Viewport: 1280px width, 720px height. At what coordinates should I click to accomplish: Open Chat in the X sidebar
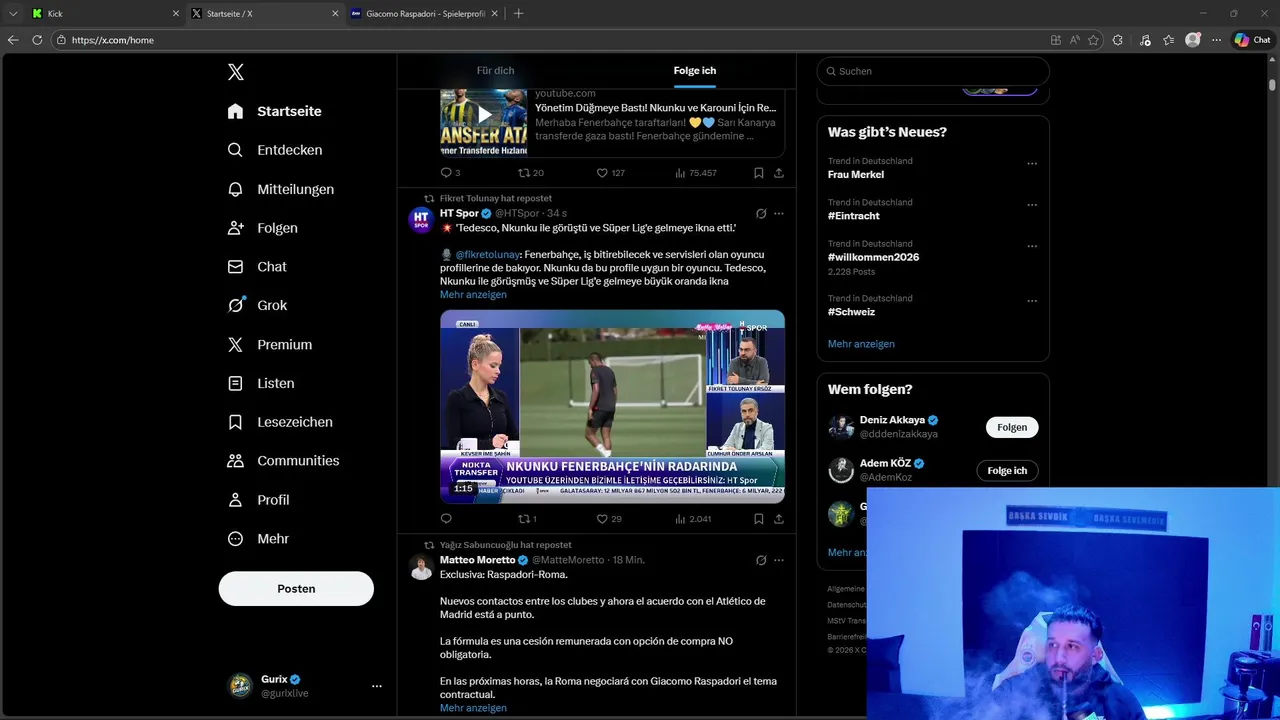pyautogui.click(x=257, y=267)
